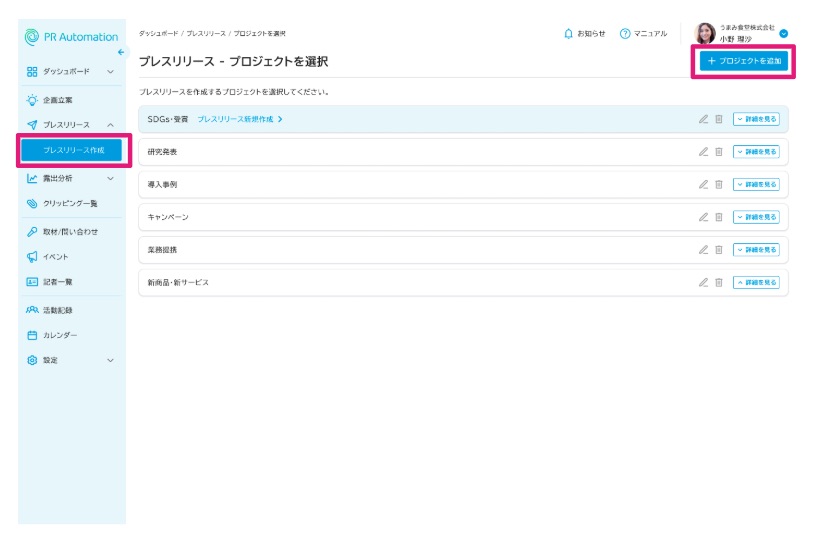Click the プレスリリース新規作成 link
Screen dimensions: 828x541
coord(240,119)
